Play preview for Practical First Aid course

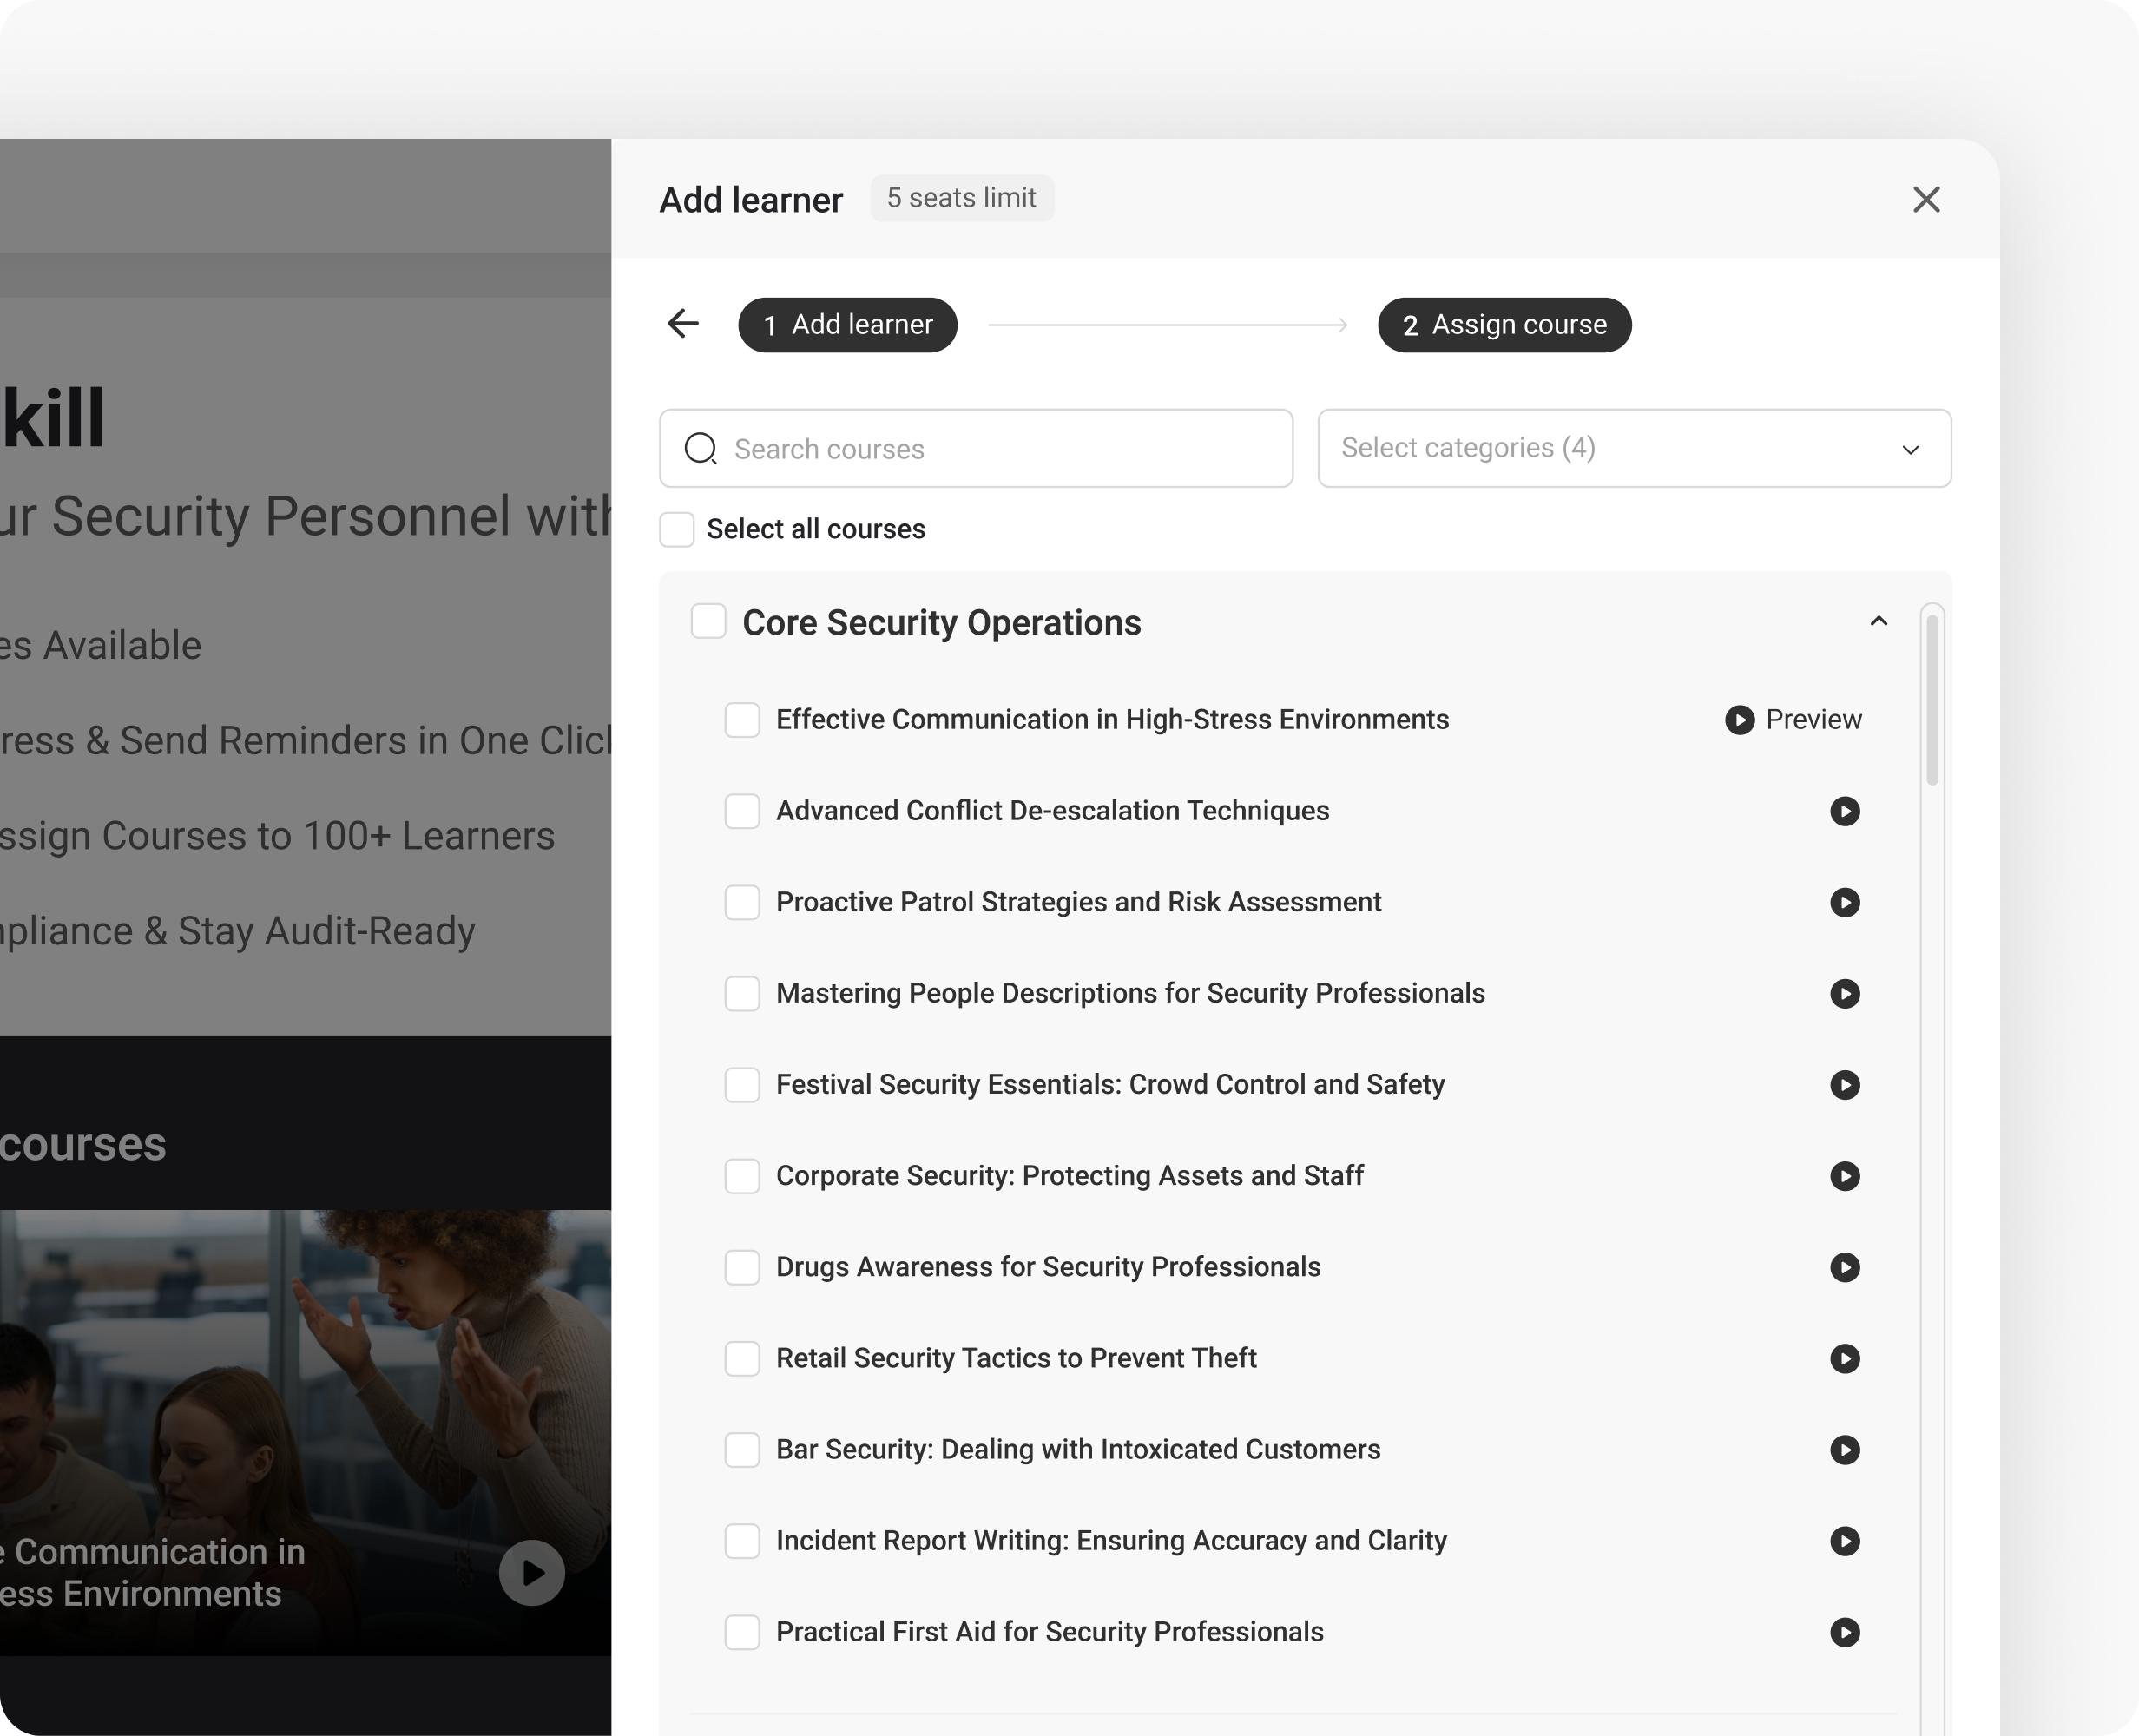pos(1844,1632)
